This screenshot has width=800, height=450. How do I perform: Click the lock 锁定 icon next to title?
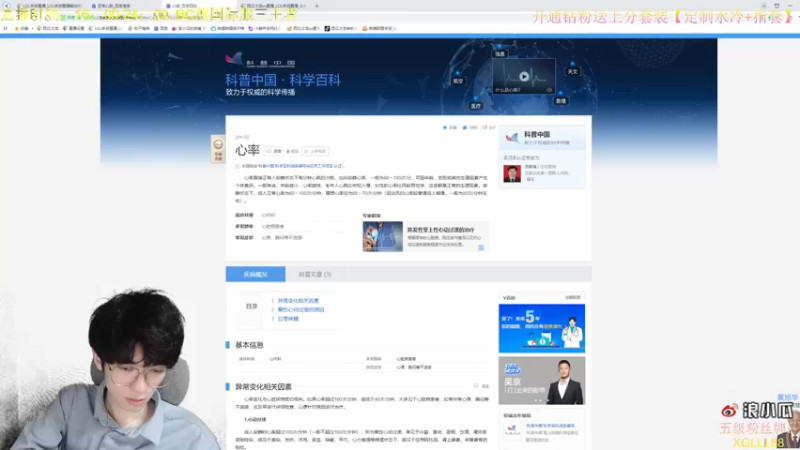click(292, 151)
